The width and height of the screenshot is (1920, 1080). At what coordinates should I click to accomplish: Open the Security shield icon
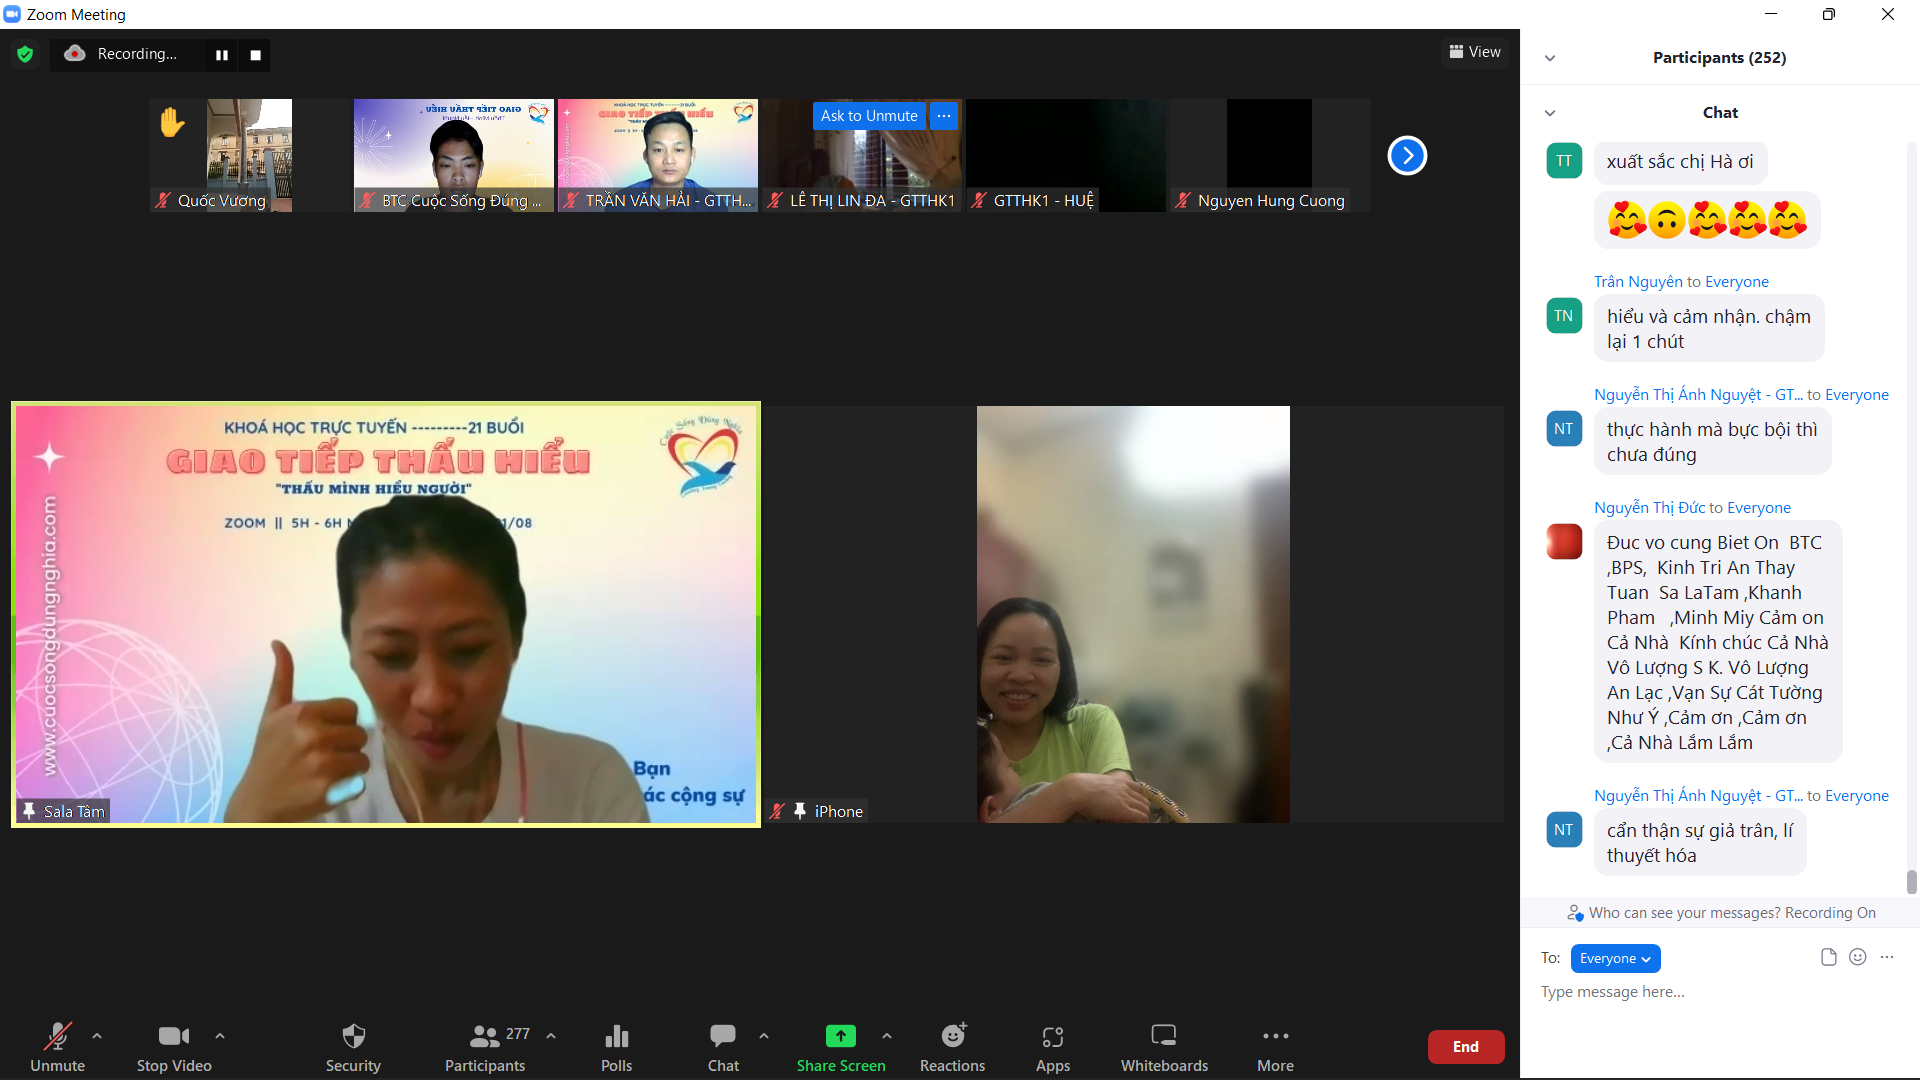(x=353, y=1036)
